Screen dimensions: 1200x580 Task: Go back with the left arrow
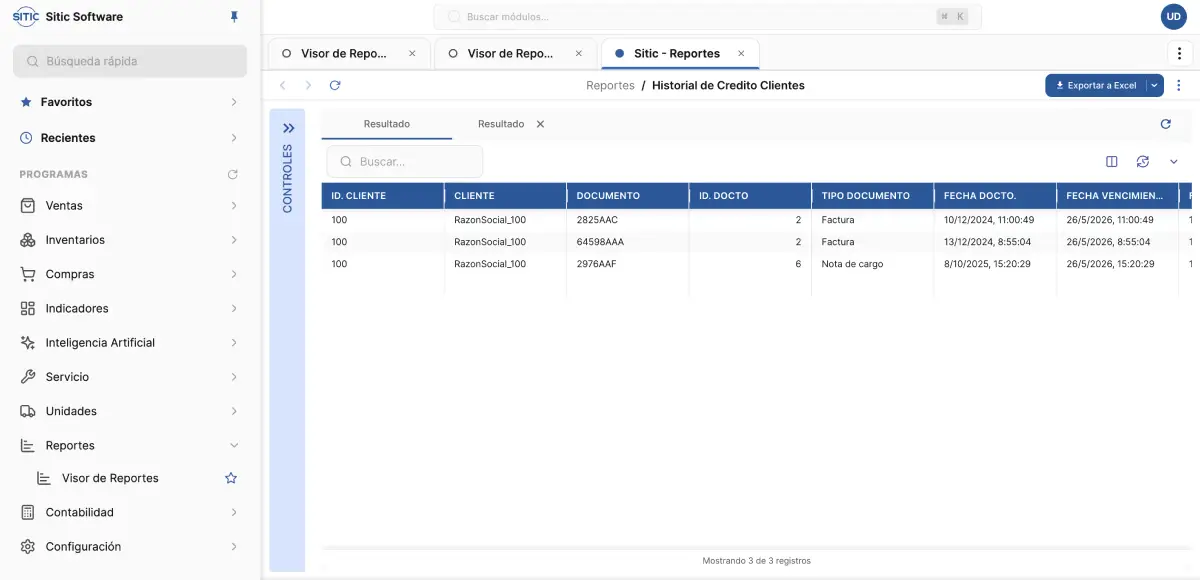pos(283,85)
